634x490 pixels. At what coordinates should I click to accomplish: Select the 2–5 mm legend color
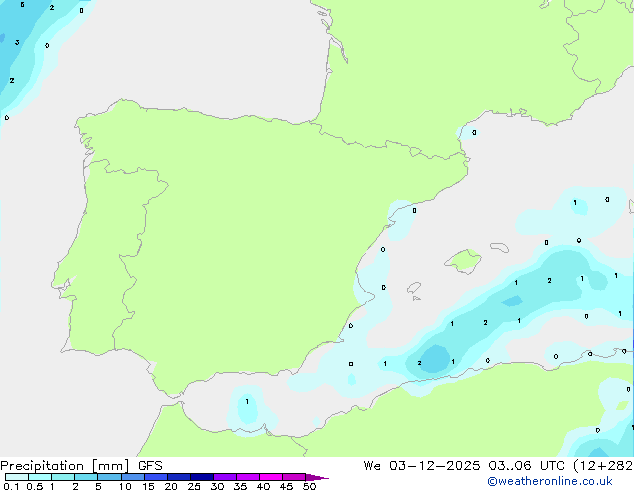(x=86, y=477)
